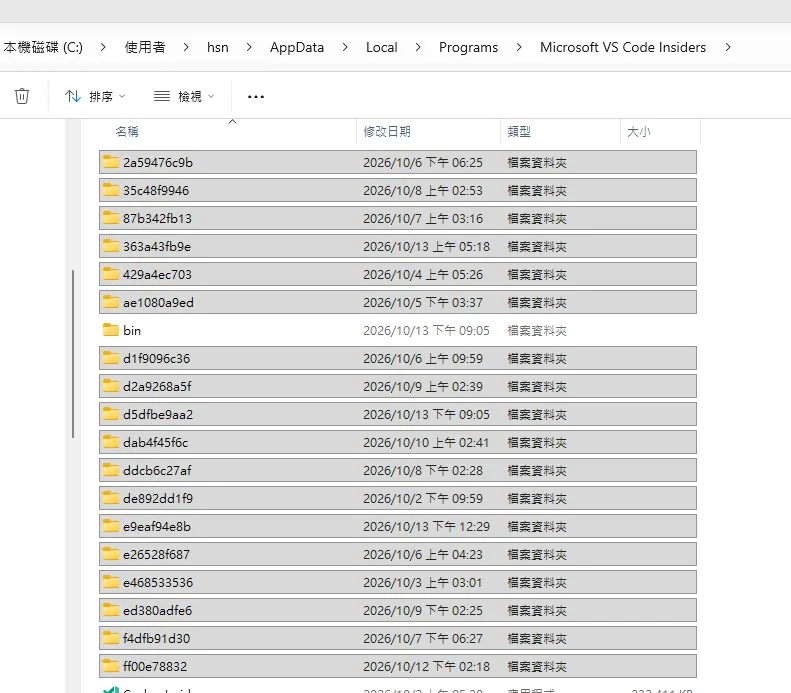Click folder icon of d2a9268a5f

click(110, 386)
